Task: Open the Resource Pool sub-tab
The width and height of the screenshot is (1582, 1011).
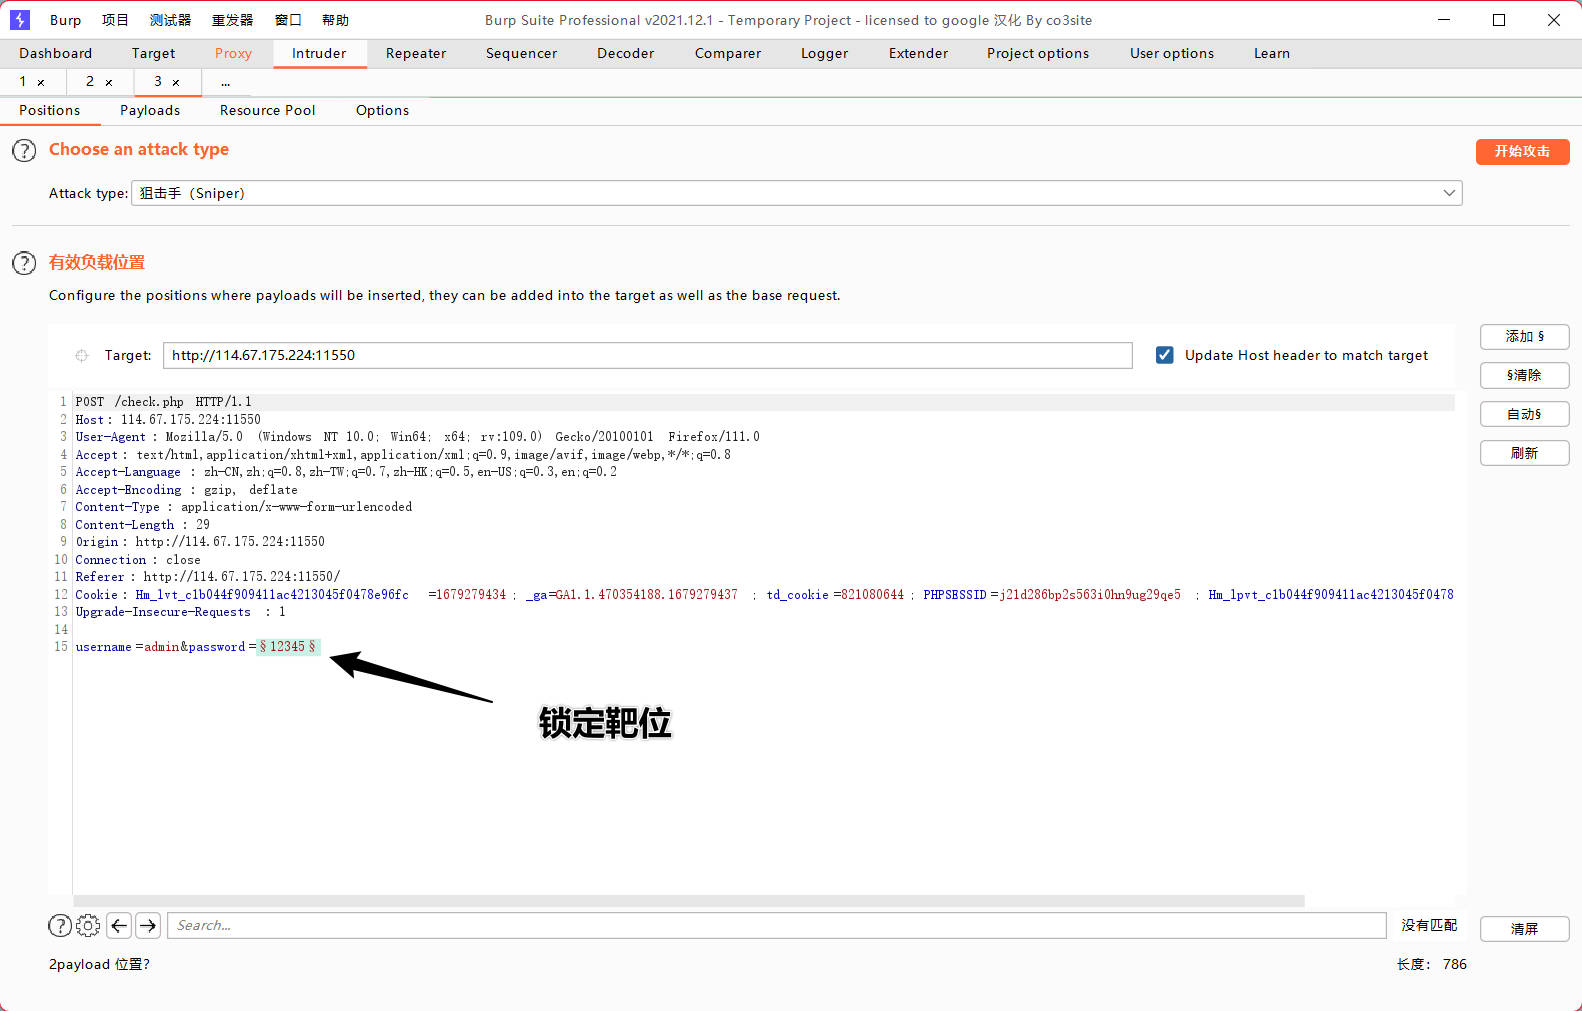Action: point(267,110)
